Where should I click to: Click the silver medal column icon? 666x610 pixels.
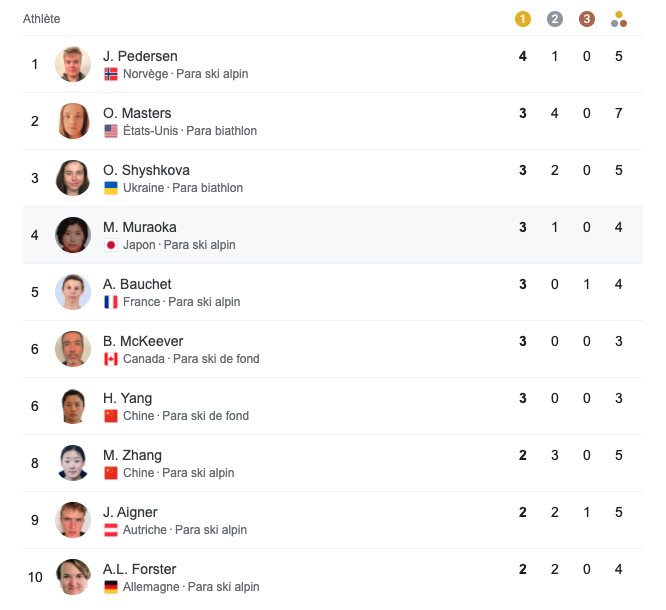tap(555, 19)
